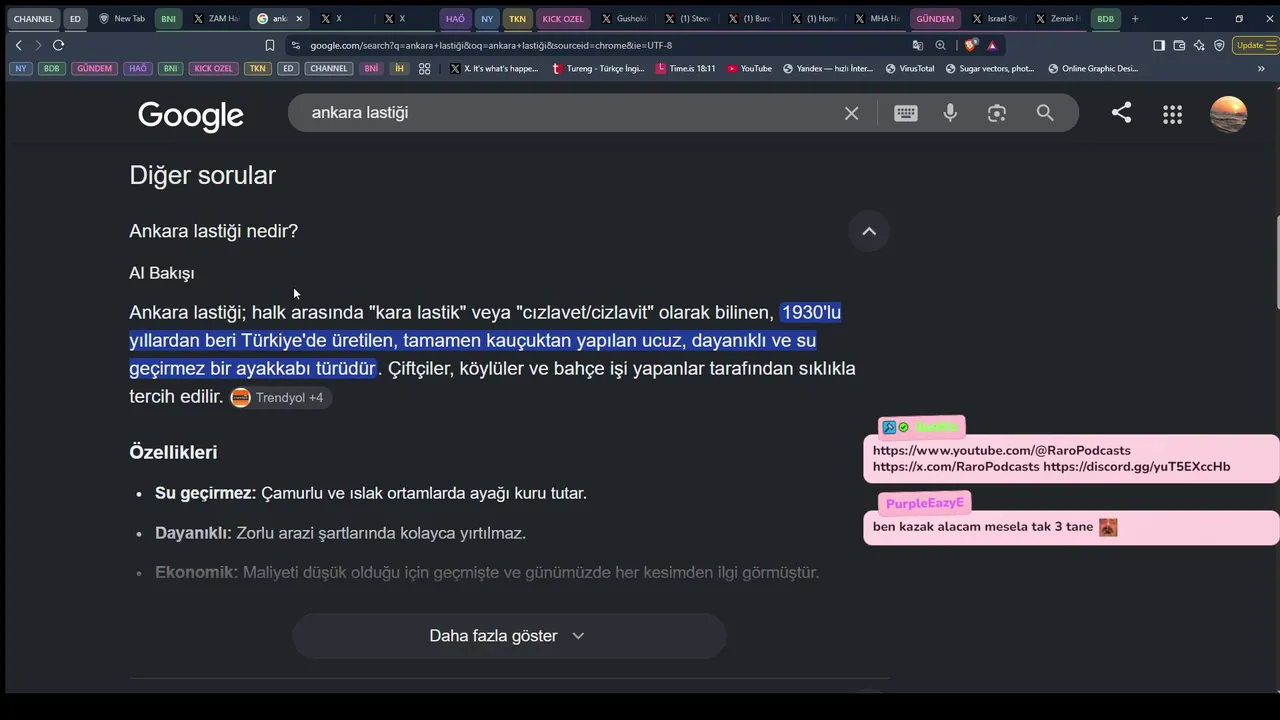Open a new tab with the plus icon
Image resolution: width=1280 pixels, height=720 pixels.
1135,18
